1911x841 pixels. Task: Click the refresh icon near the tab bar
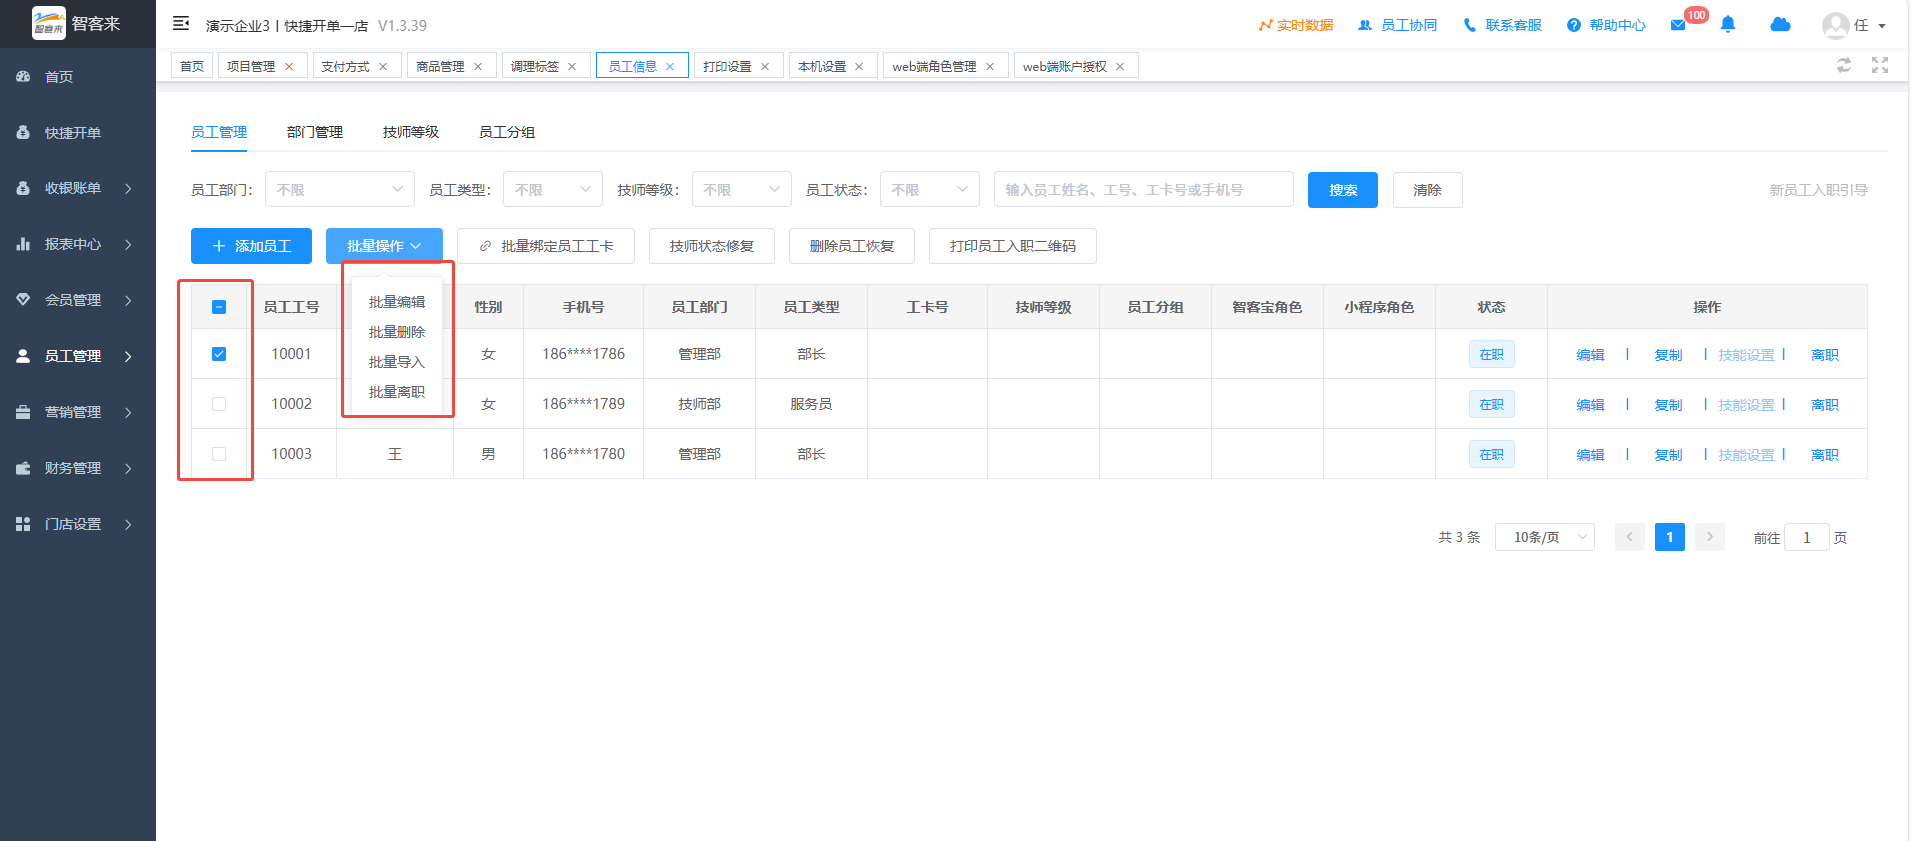[x=1844, y=65]
